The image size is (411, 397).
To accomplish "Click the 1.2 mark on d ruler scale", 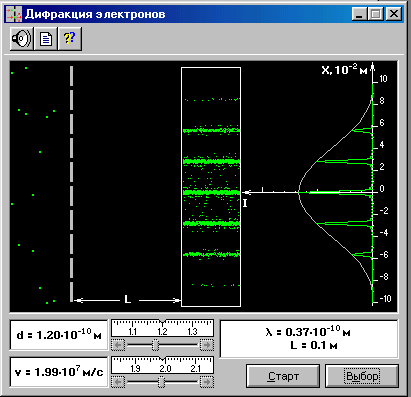I will [x=162, y=331].
